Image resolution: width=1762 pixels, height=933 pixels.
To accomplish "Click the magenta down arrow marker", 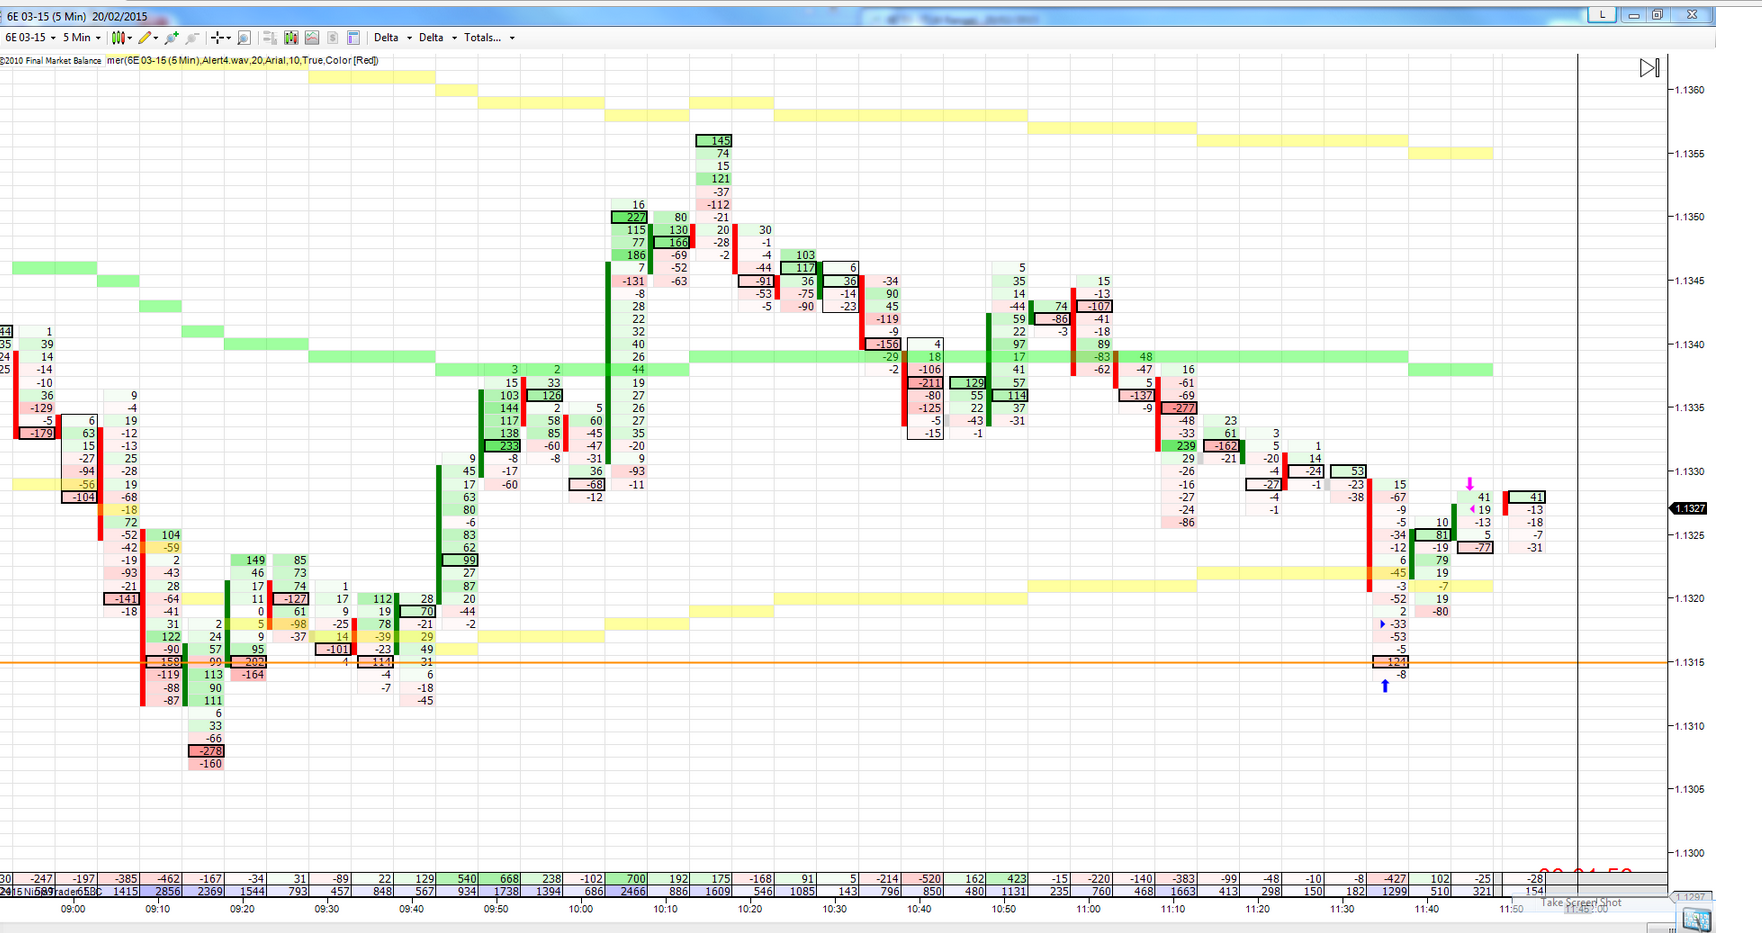I will click(x=1469, y=484).
